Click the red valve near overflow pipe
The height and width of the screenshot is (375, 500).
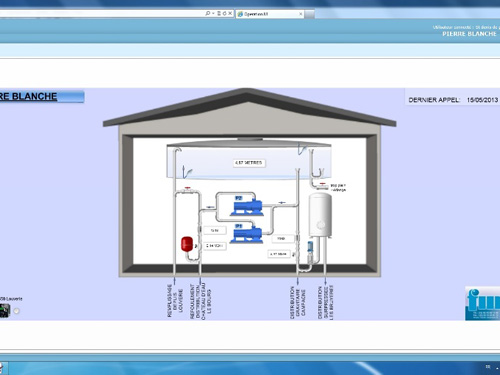pos(323,185)
